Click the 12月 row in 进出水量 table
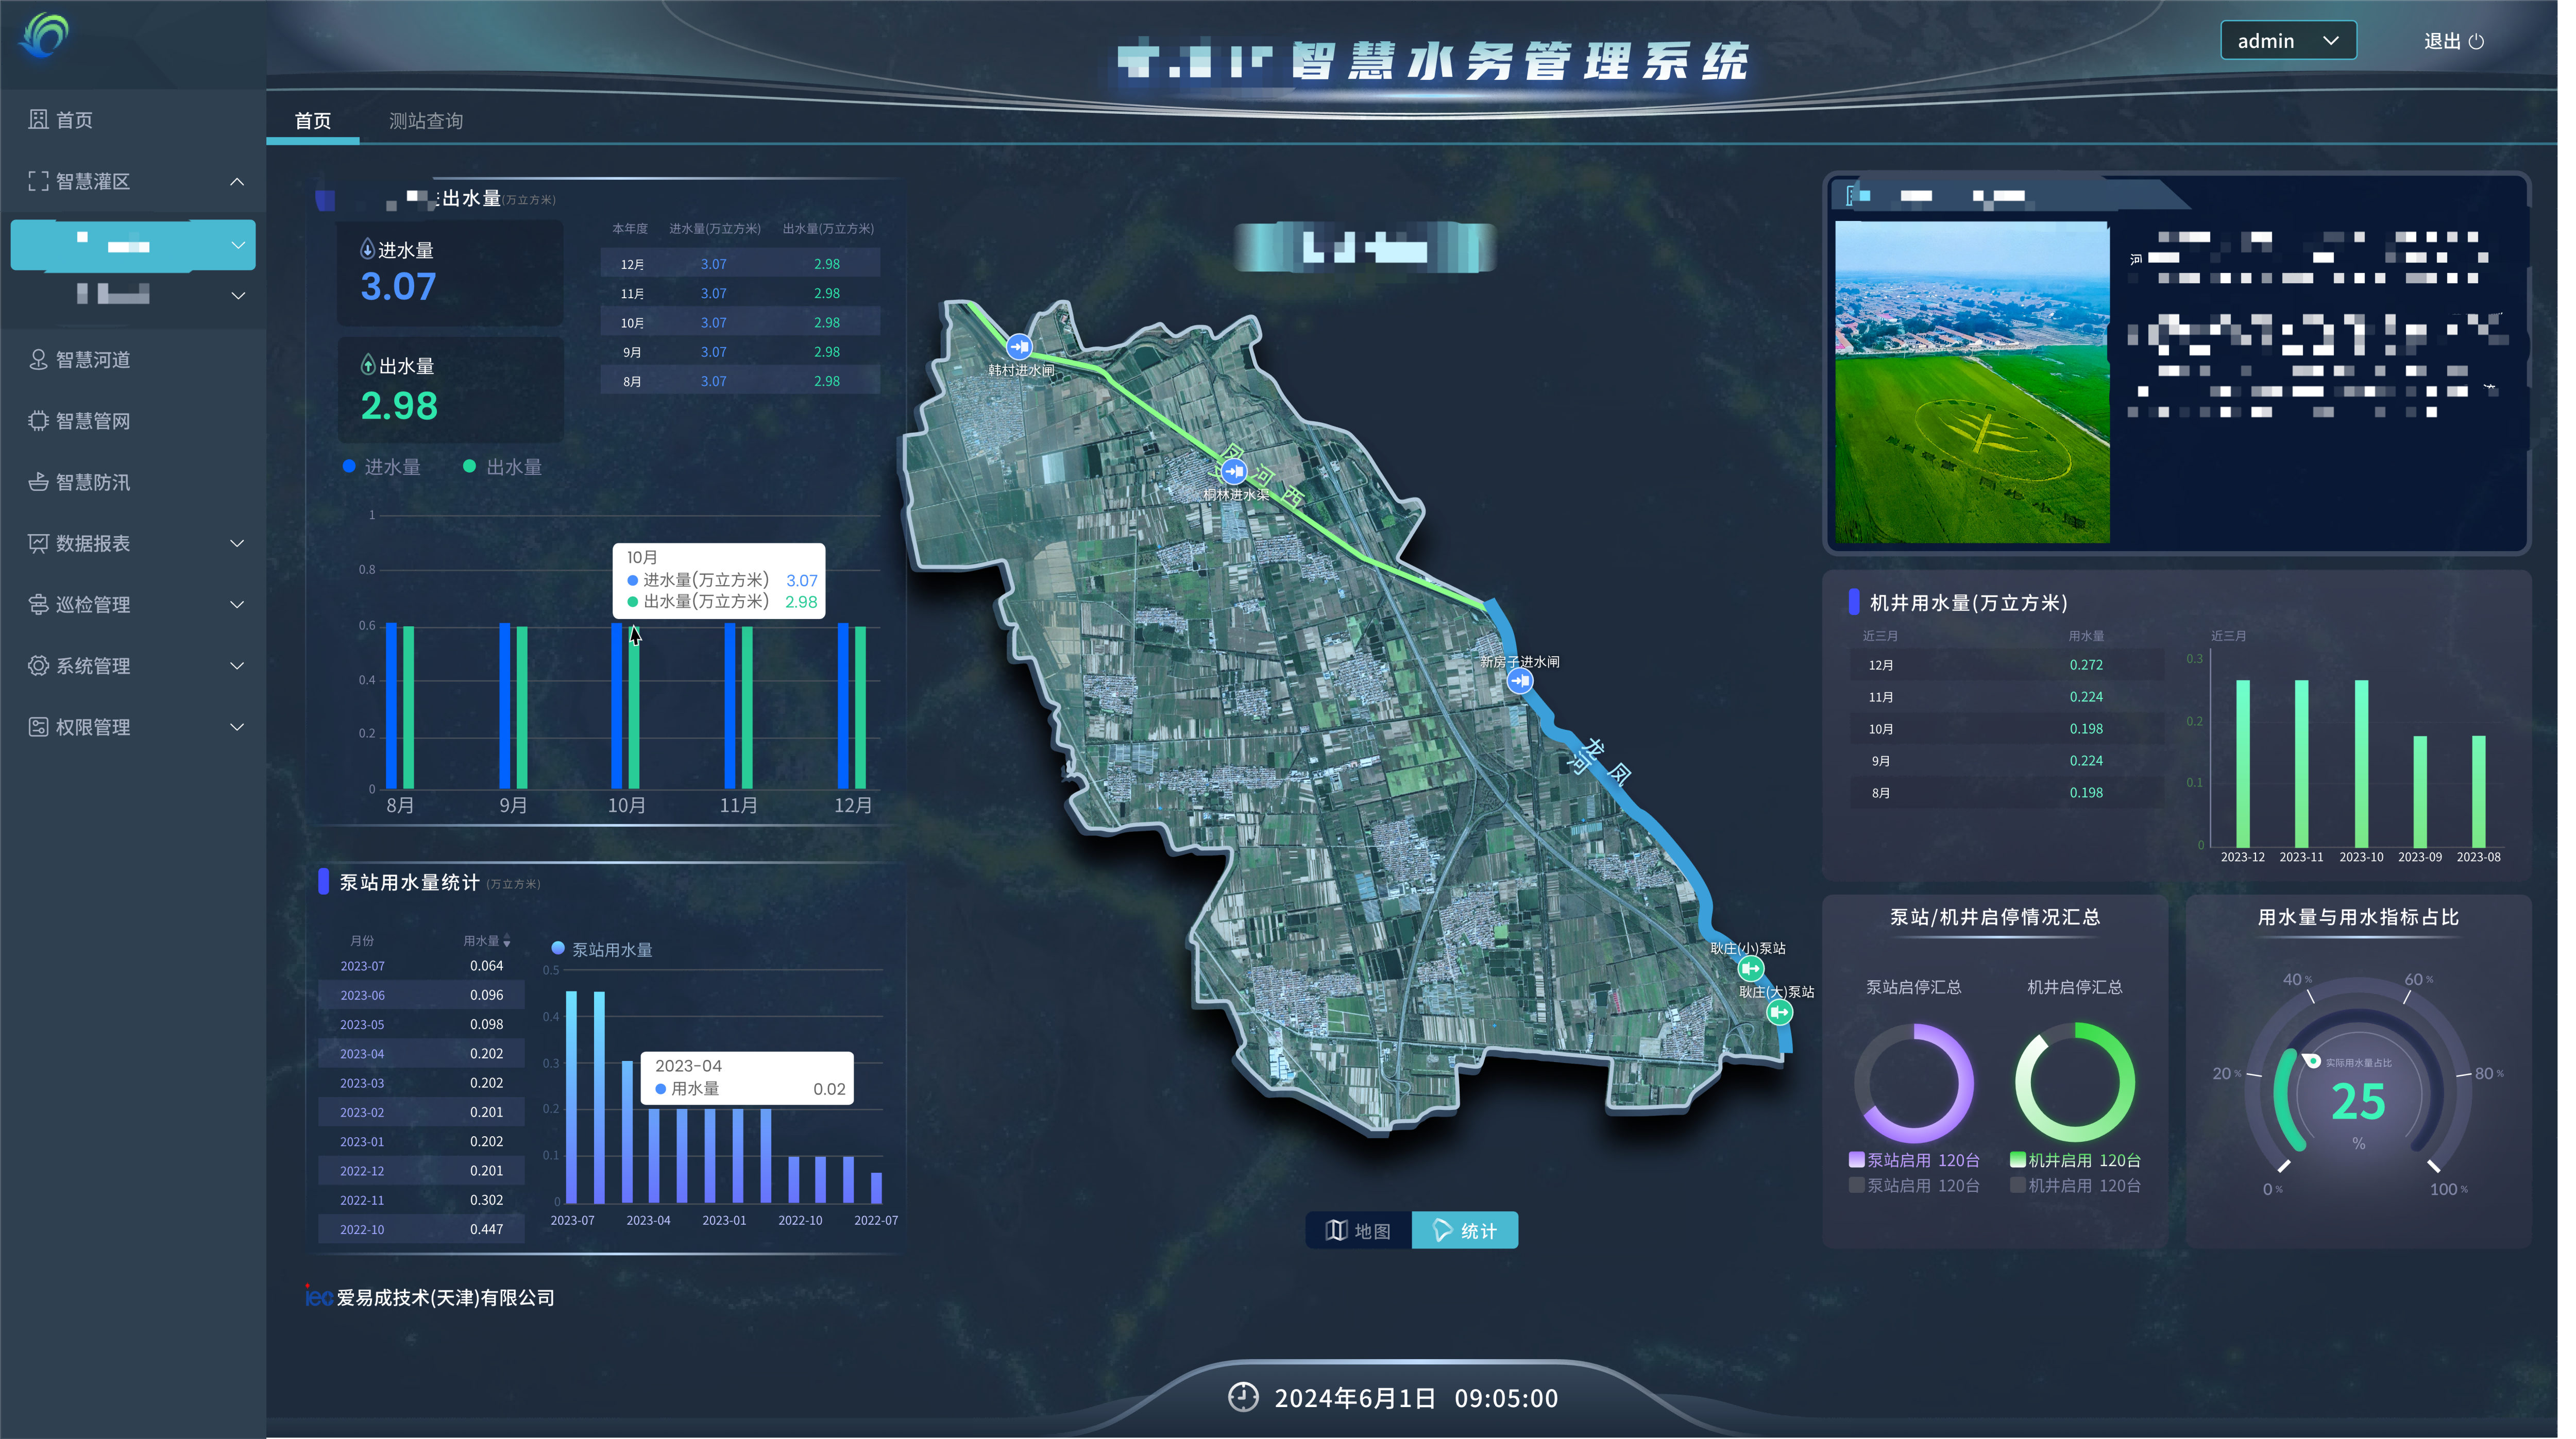Screen dimensions: 2576x1439 [x=740, y=264]
